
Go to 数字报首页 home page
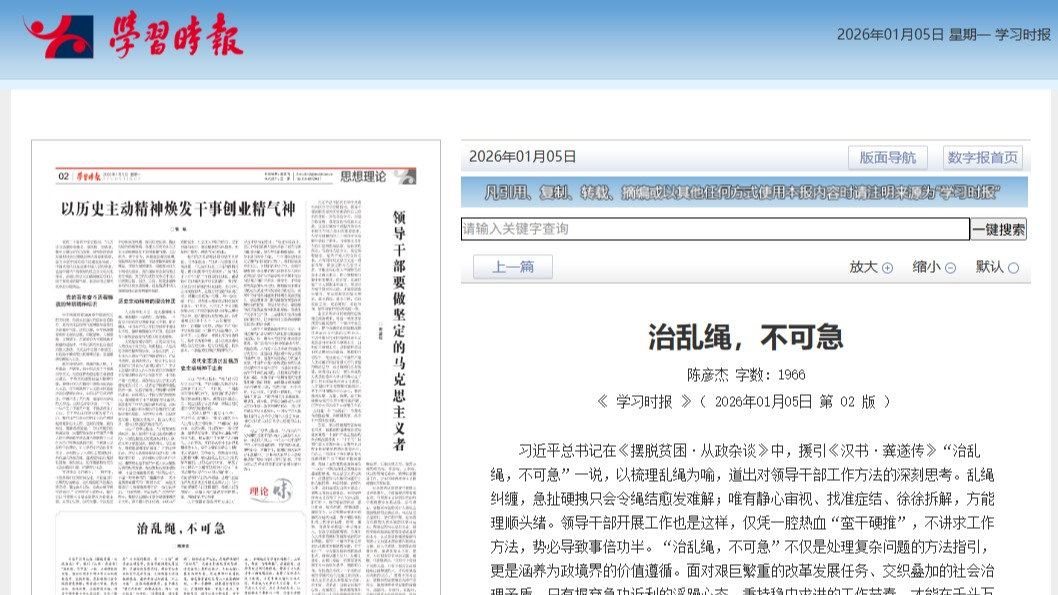pos(982,157)
